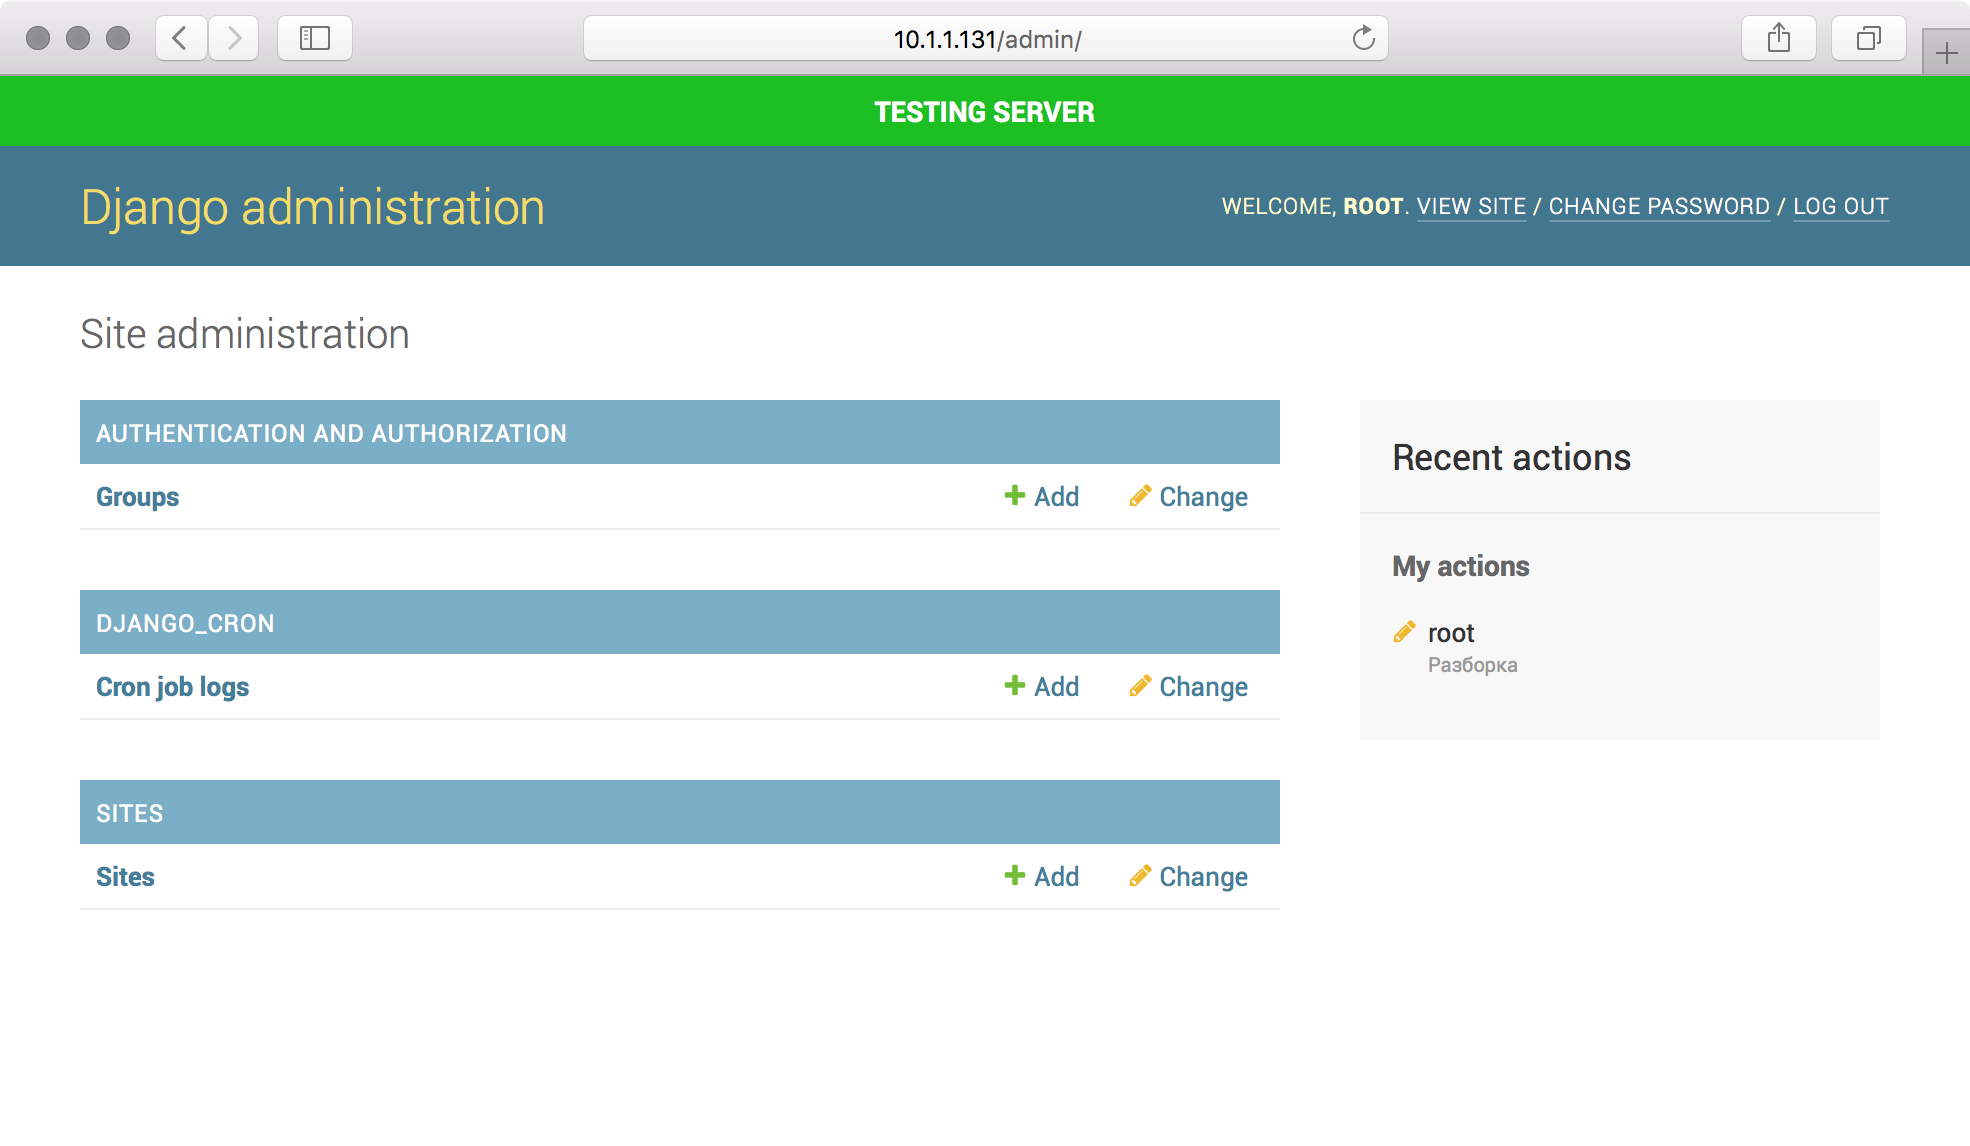Click the View Site link

pos(1471,207)
